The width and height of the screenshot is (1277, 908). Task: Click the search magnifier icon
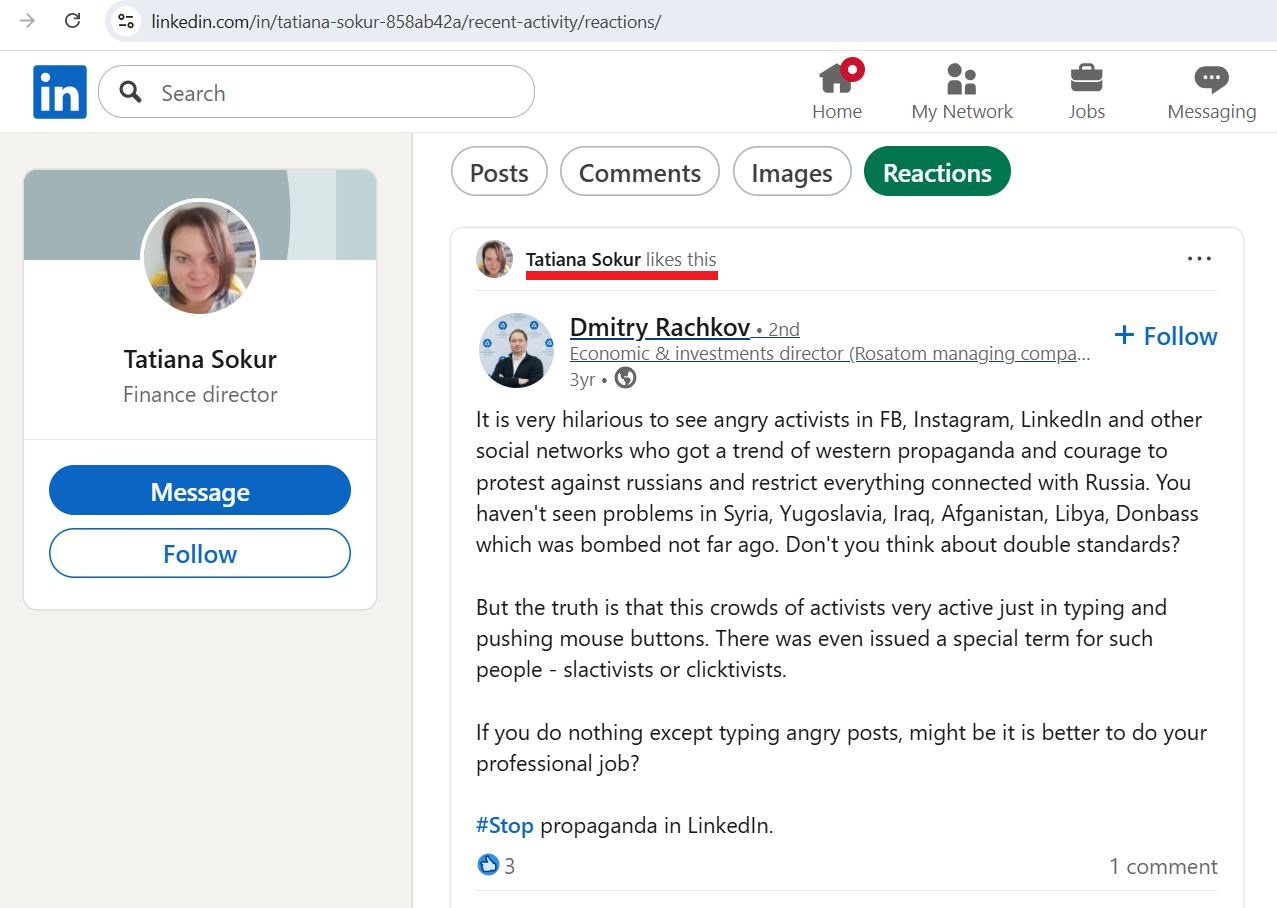click(x=128, y=91)
